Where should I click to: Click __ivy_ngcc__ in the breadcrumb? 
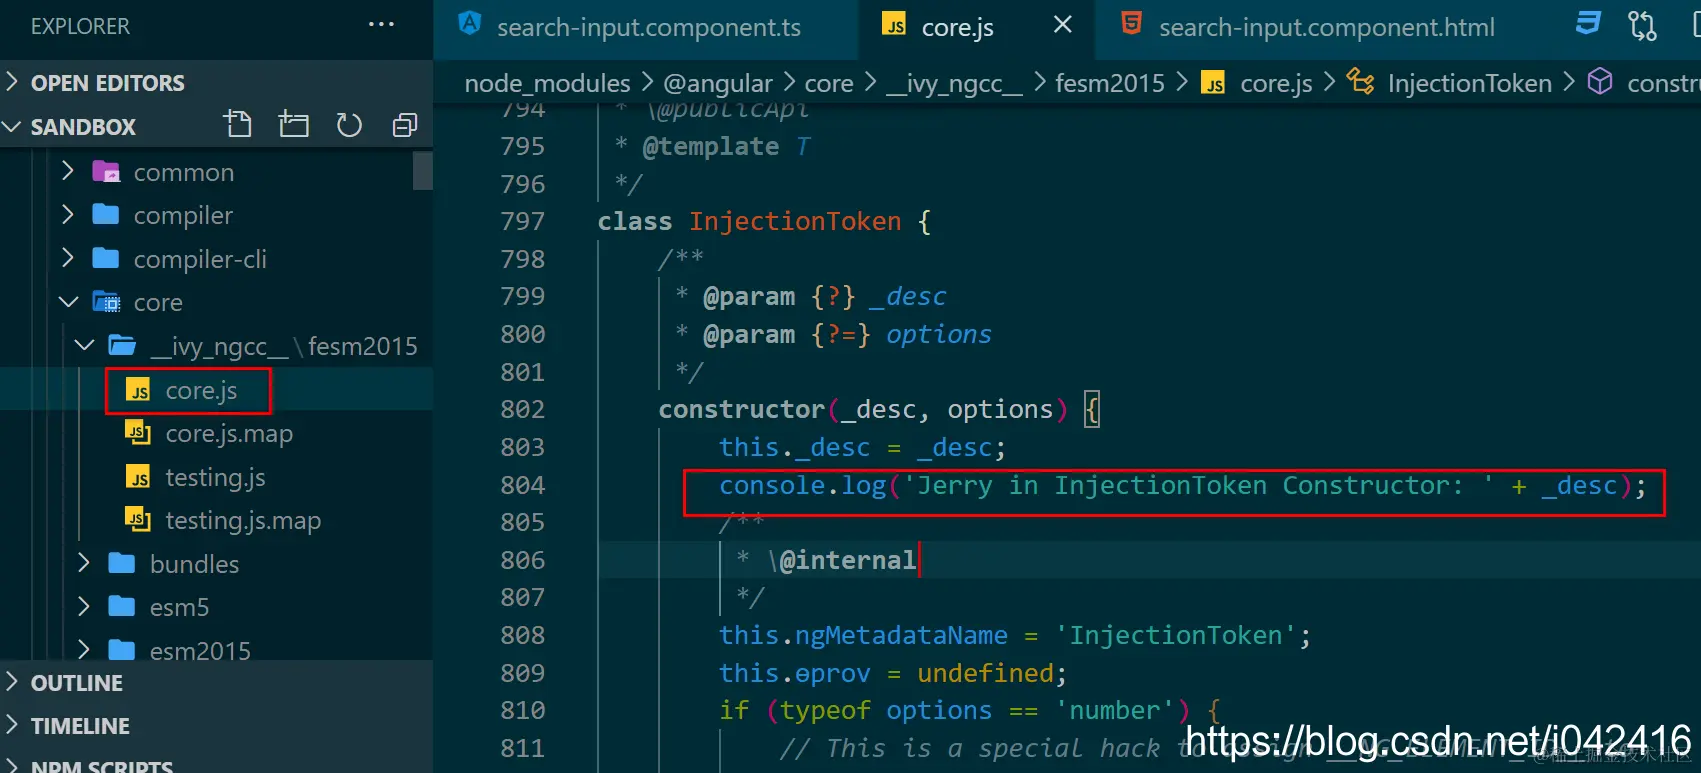point(954,84)
